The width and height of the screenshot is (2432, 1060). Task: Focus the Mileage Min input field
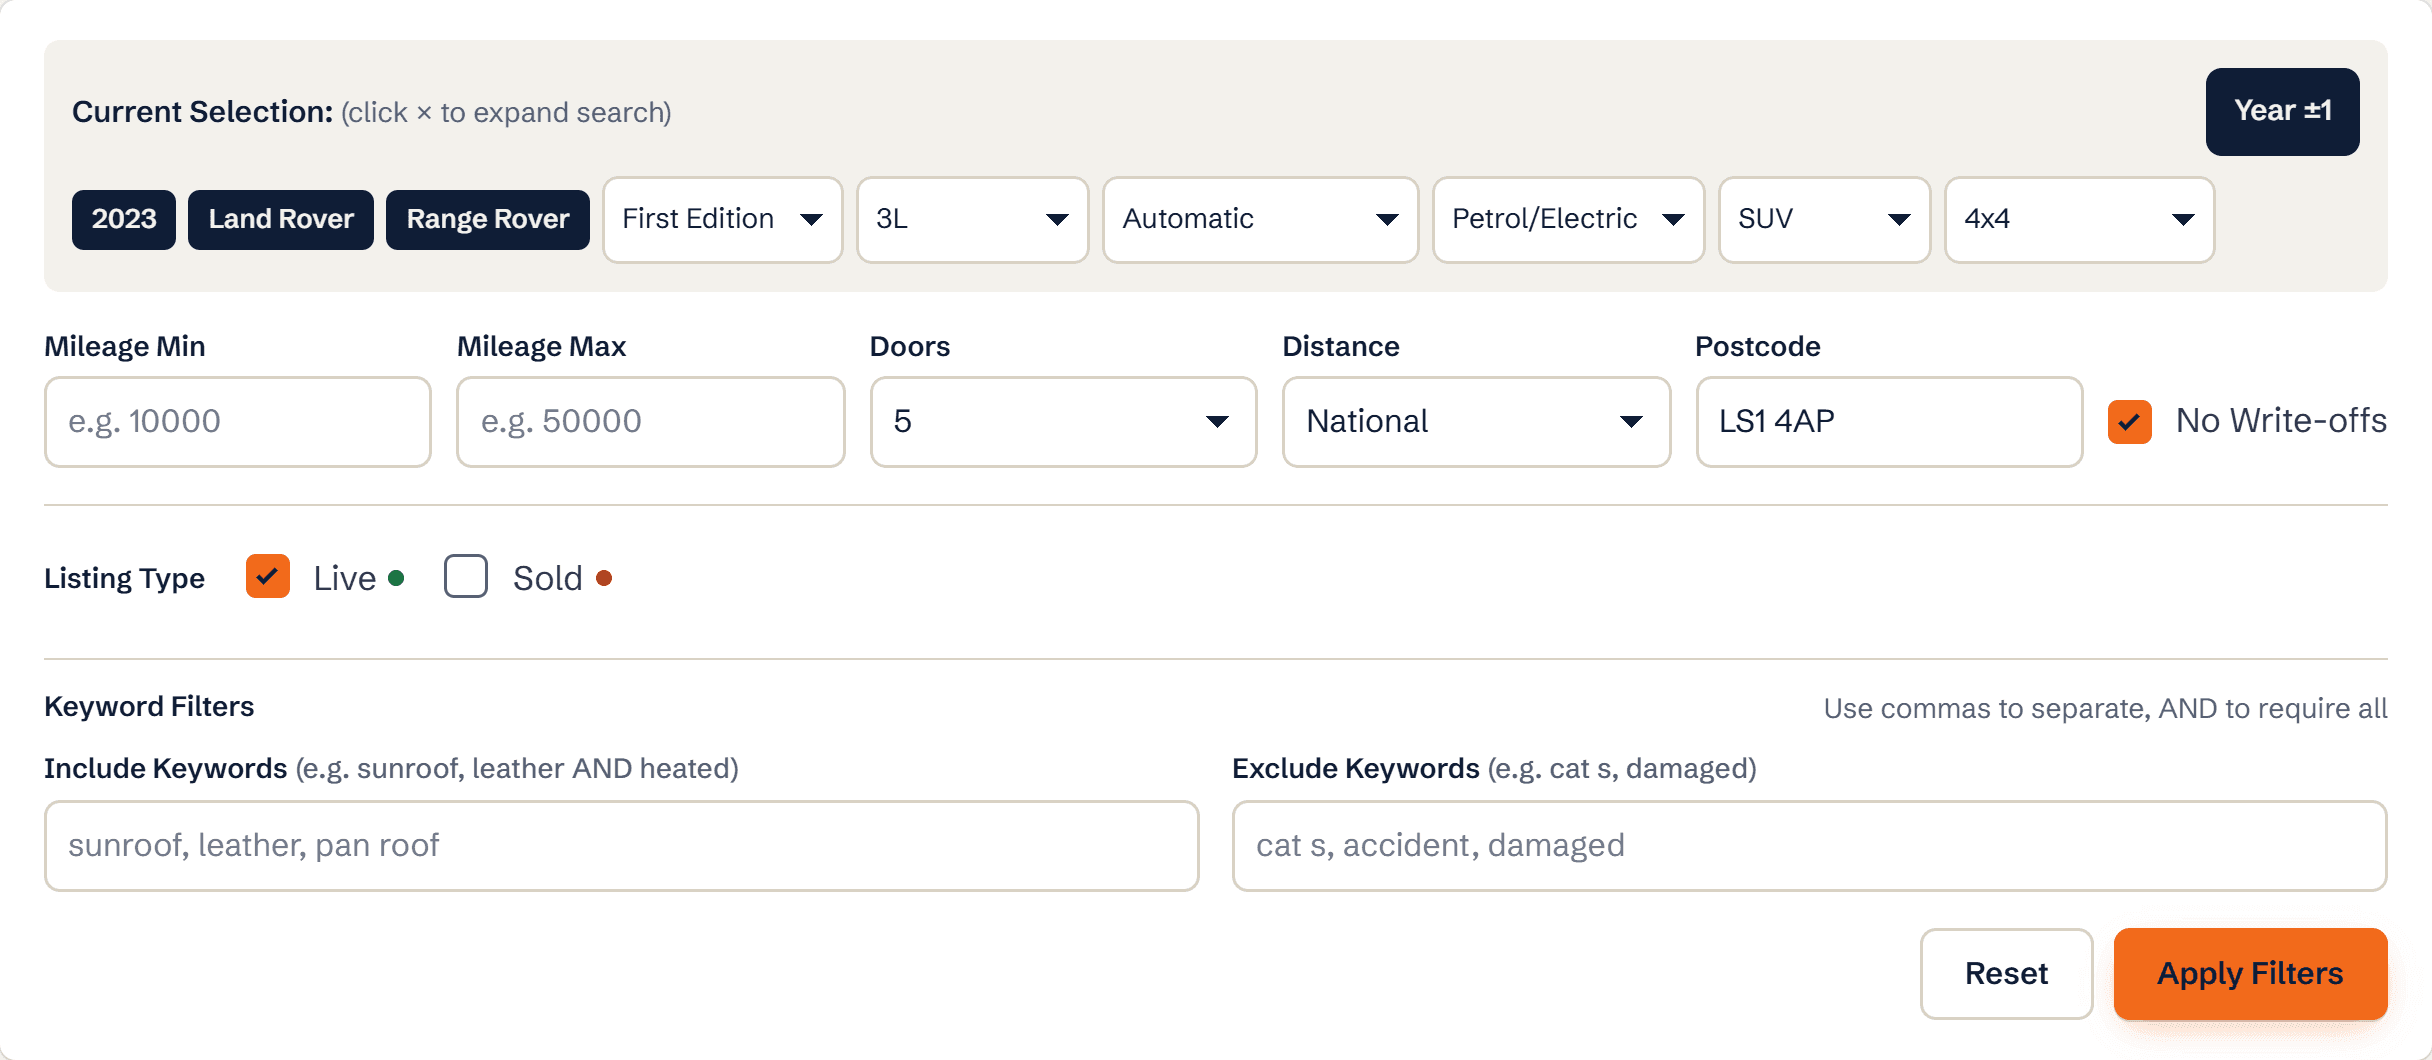click(x=238, y=421)
